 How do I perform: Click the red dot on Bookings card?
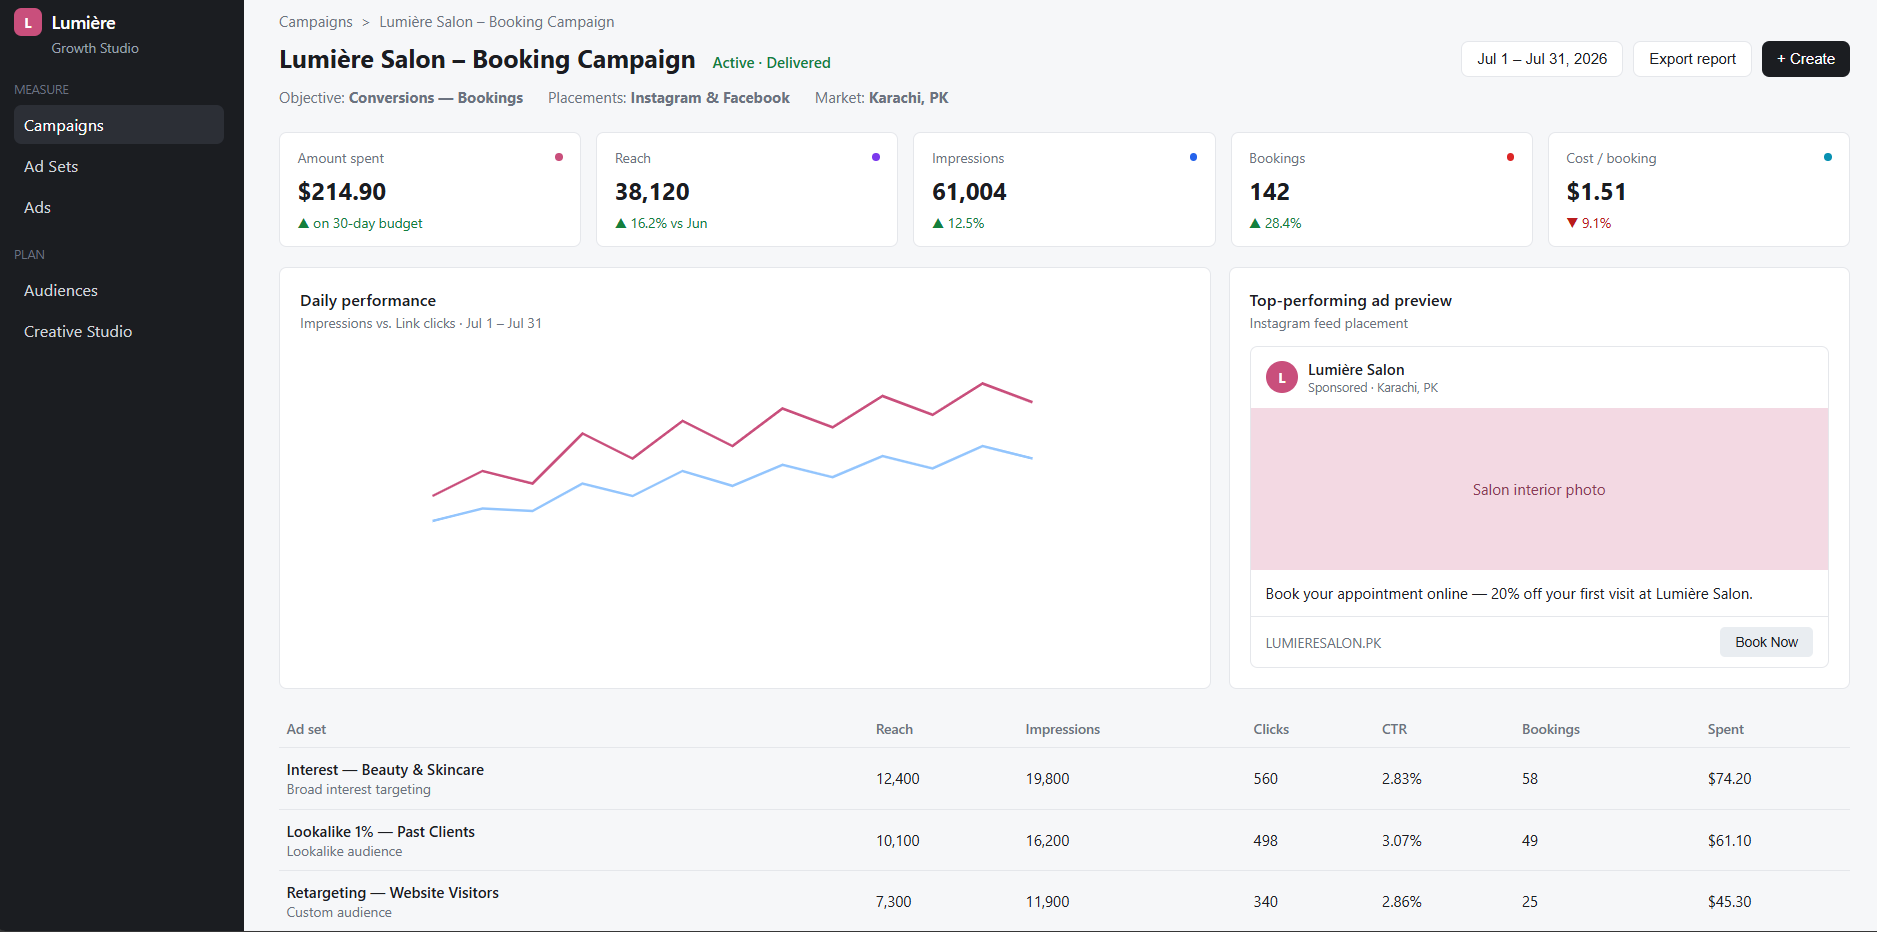tap(1510, 157)
